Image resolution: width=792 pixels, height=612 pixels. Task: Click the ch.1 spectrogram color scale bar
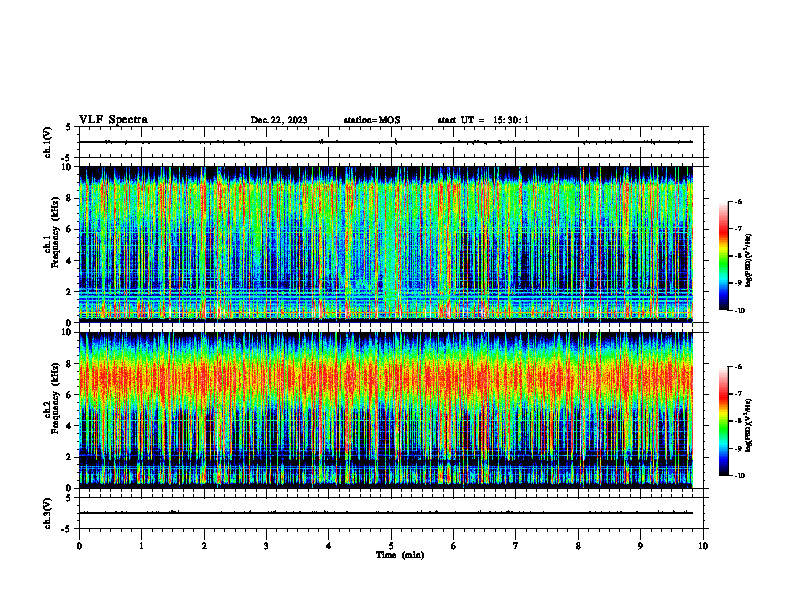pos(723,256)
